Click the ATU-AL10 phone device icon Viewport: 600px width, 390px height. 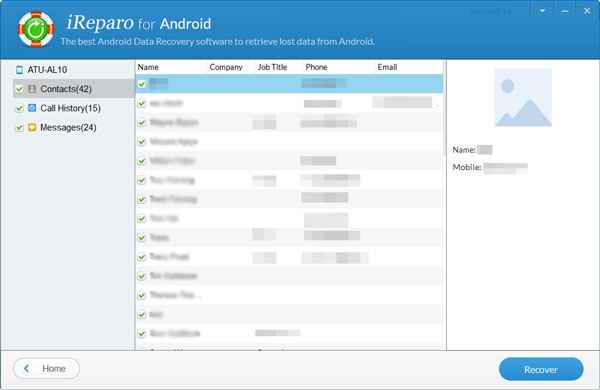tap(19, 70)
